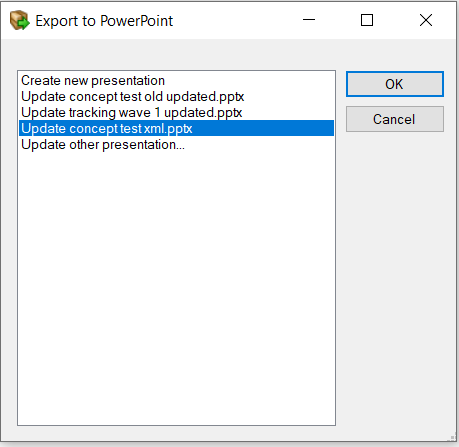Choose Update concept test old updated.pptx
The height and width of the screenshot is (447, 459).
click(176, 97)
